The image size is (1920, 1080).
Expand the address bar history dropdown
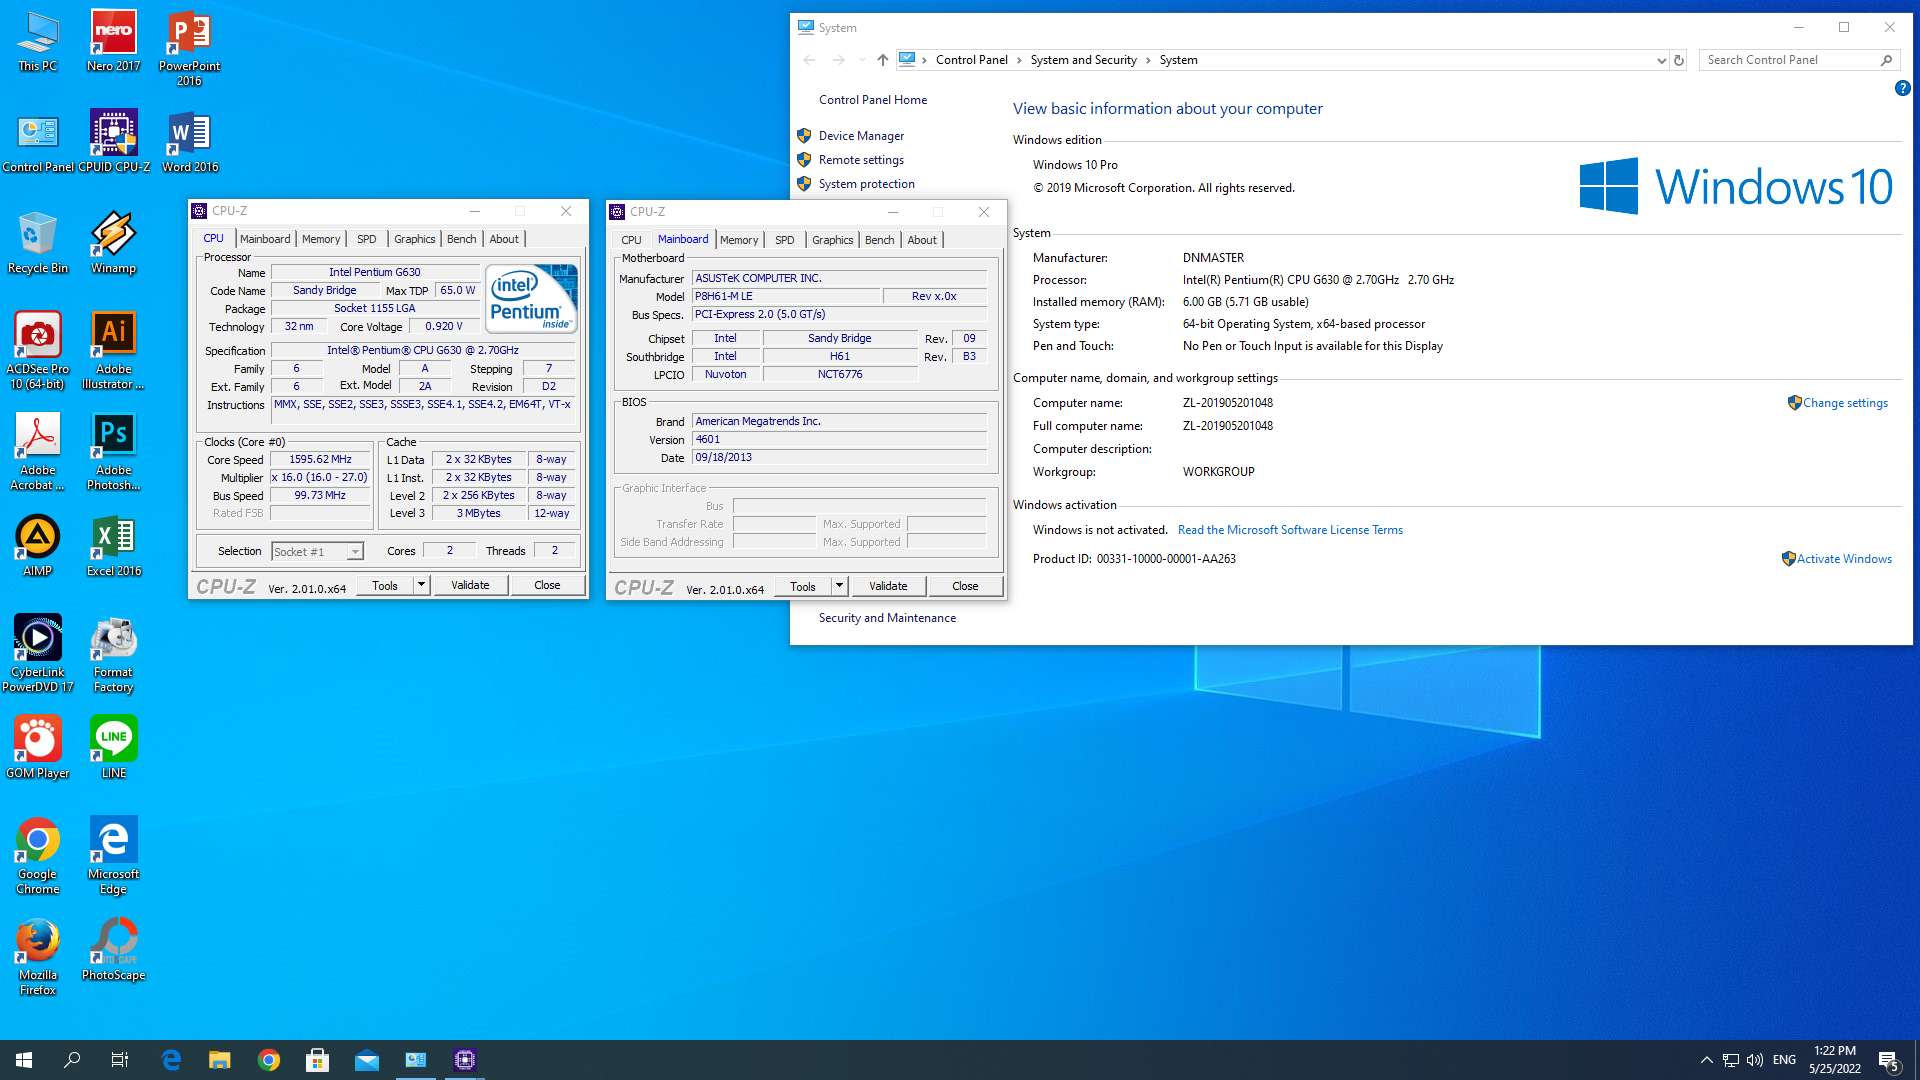(x=1662, y=60)
